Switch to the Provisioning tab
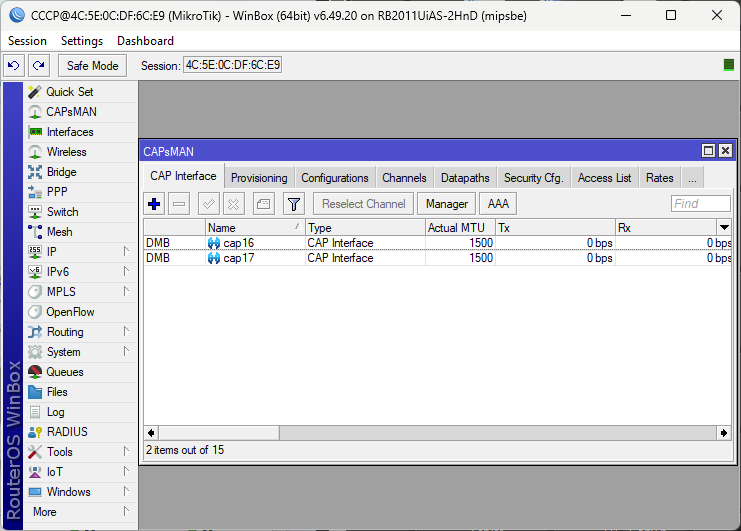The width and height of the screenshot is (741, 531). [x=259, y=178]
